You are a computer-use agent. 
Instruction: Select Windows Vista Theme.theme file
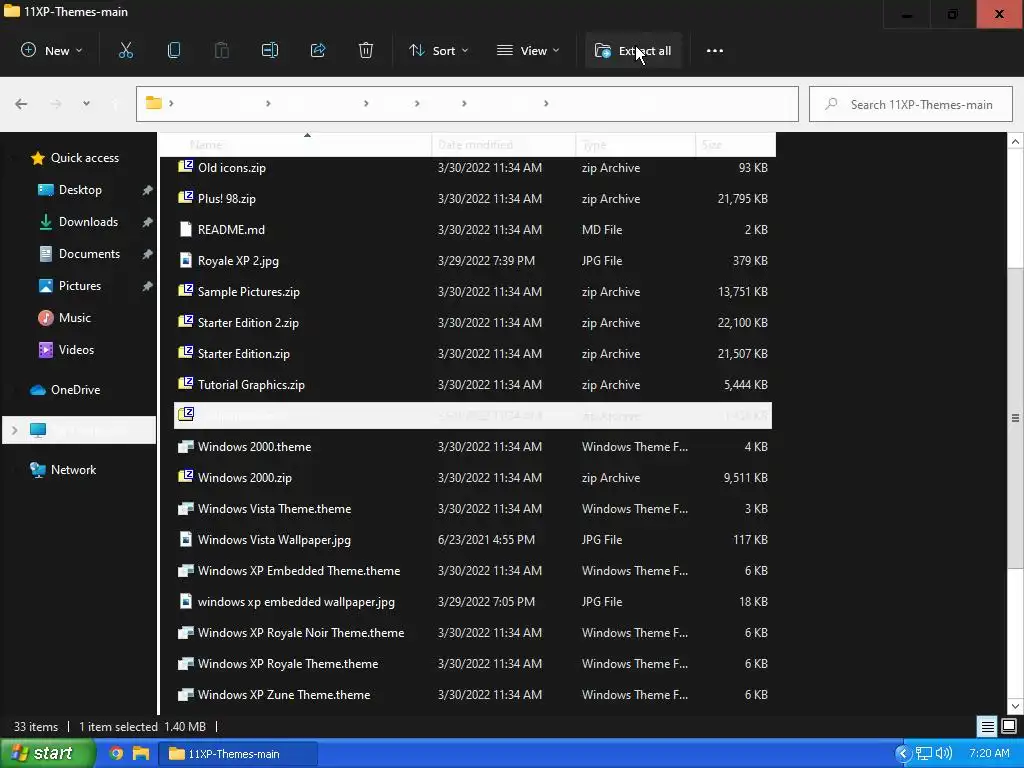pos(473,509)
